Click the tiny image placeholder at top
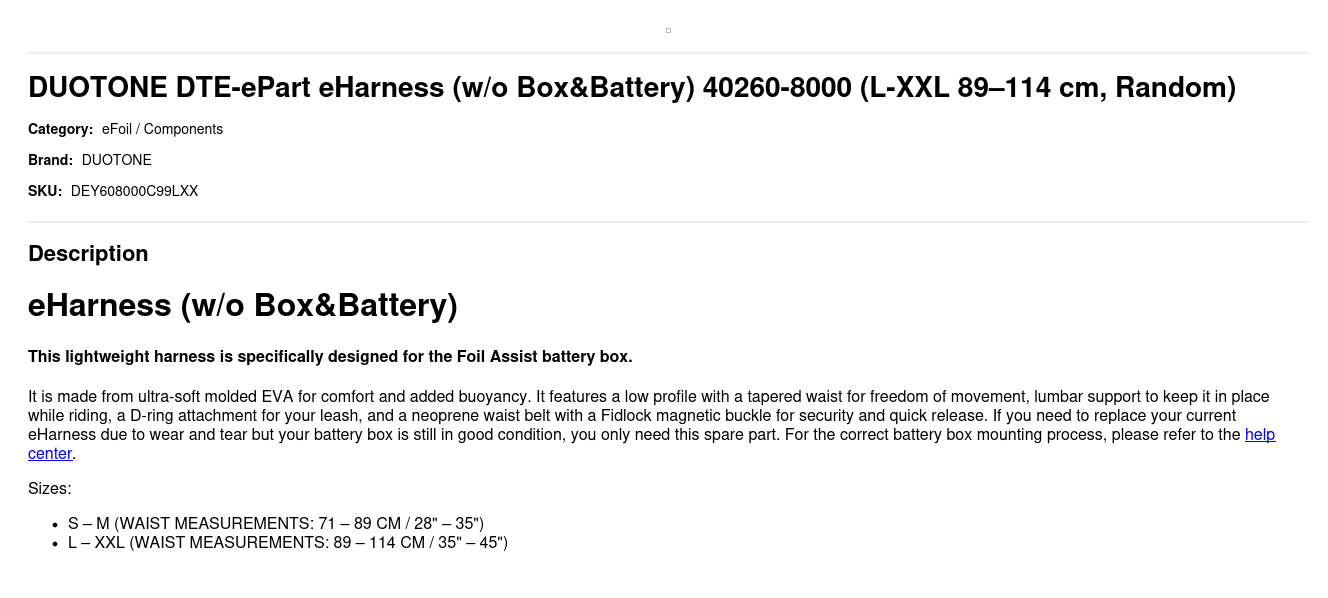The image size is (1328, 598). [668, 30]
